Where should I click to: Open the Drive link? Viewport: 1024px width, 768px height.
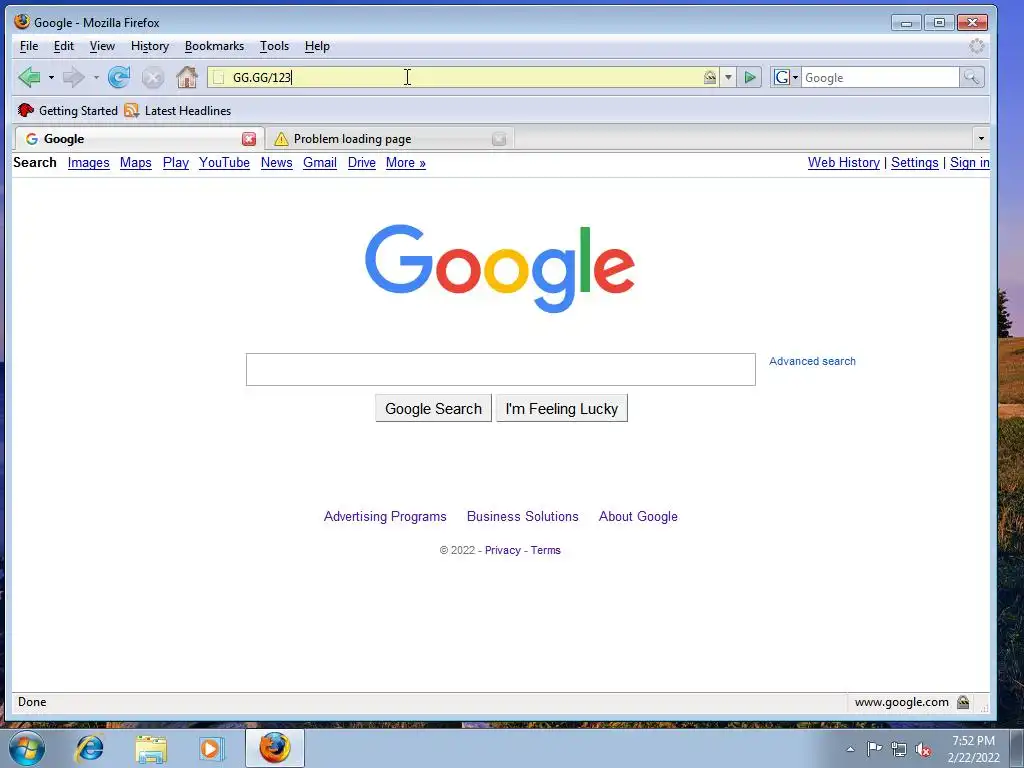(361, 163)
